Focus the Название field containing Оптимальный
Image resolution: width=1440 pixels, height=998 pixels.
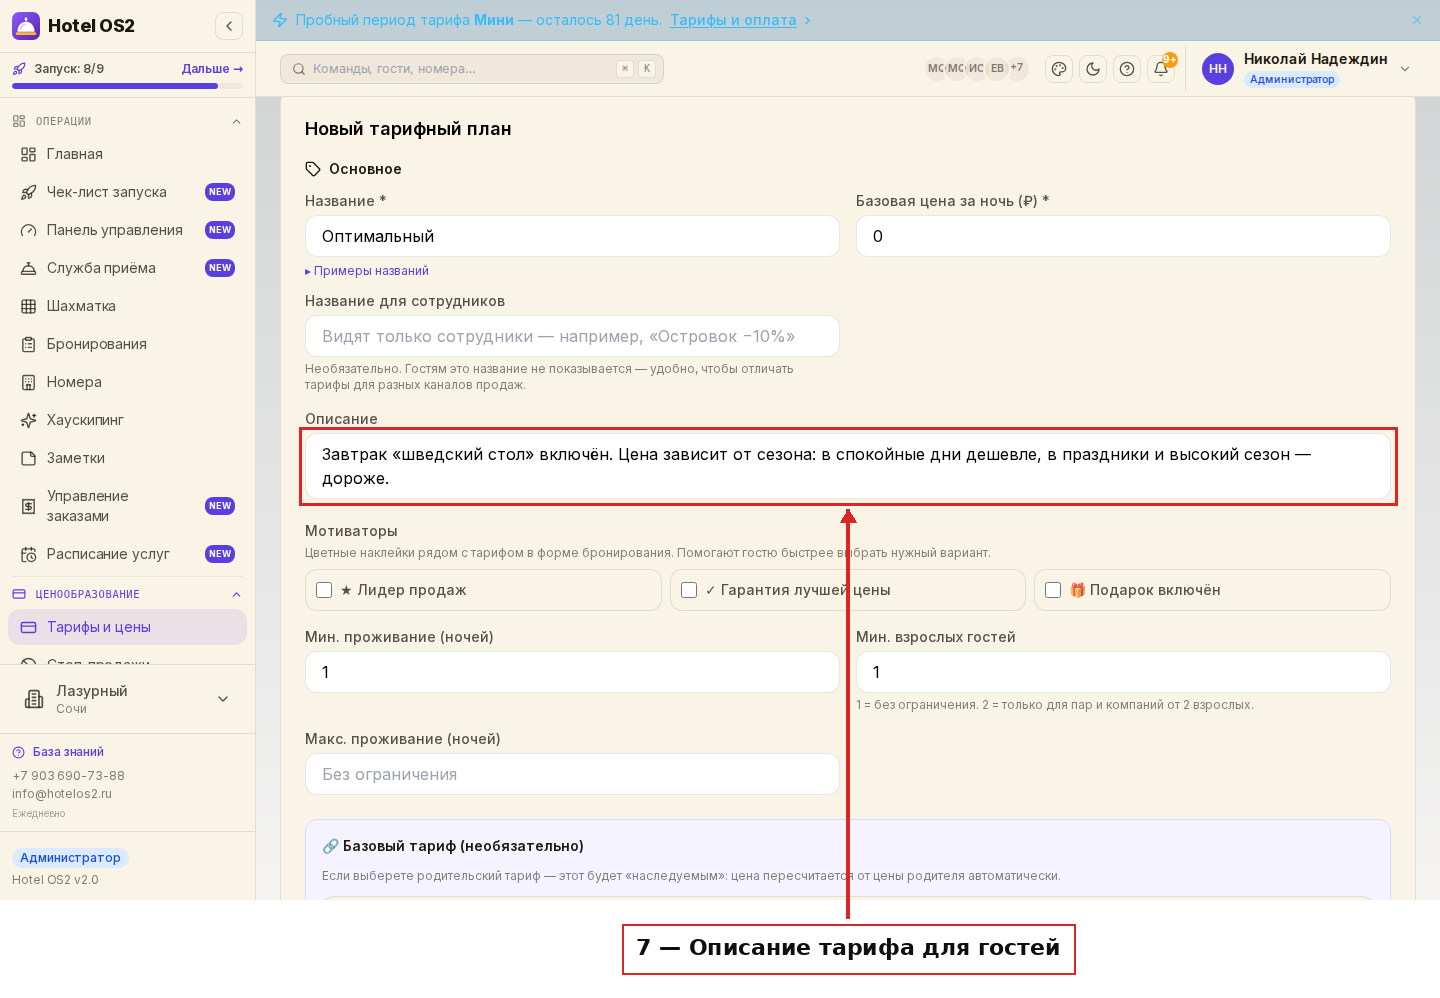point(572,236)
